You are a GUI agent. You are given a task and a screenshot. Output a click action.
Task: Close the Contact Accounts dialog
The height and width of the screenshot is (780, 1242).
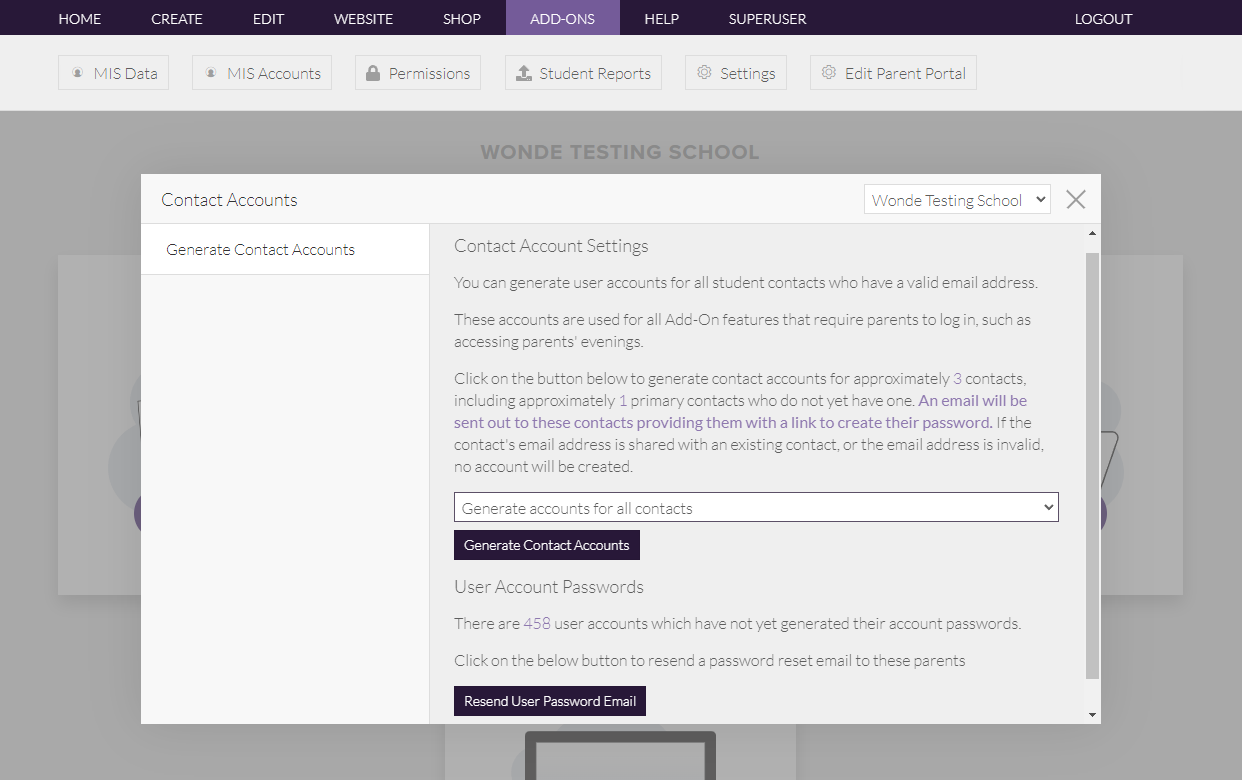click(1076, 199)
